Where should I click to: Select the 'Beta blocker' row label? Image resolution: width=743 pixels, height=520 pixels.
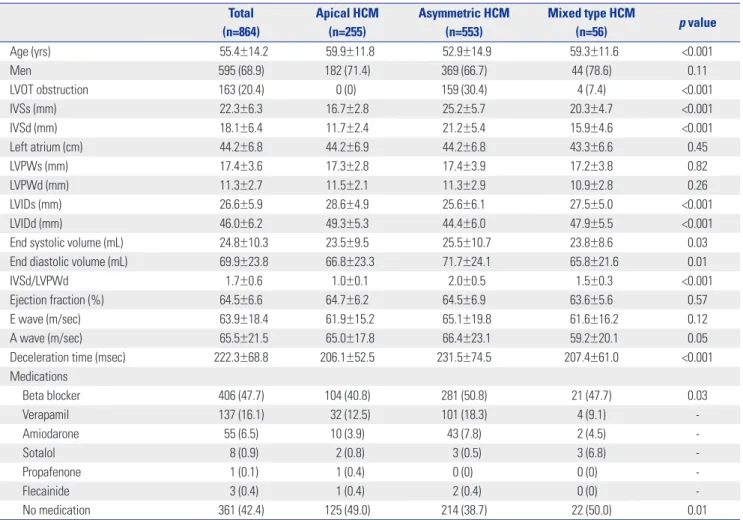(x=51, y=395)
